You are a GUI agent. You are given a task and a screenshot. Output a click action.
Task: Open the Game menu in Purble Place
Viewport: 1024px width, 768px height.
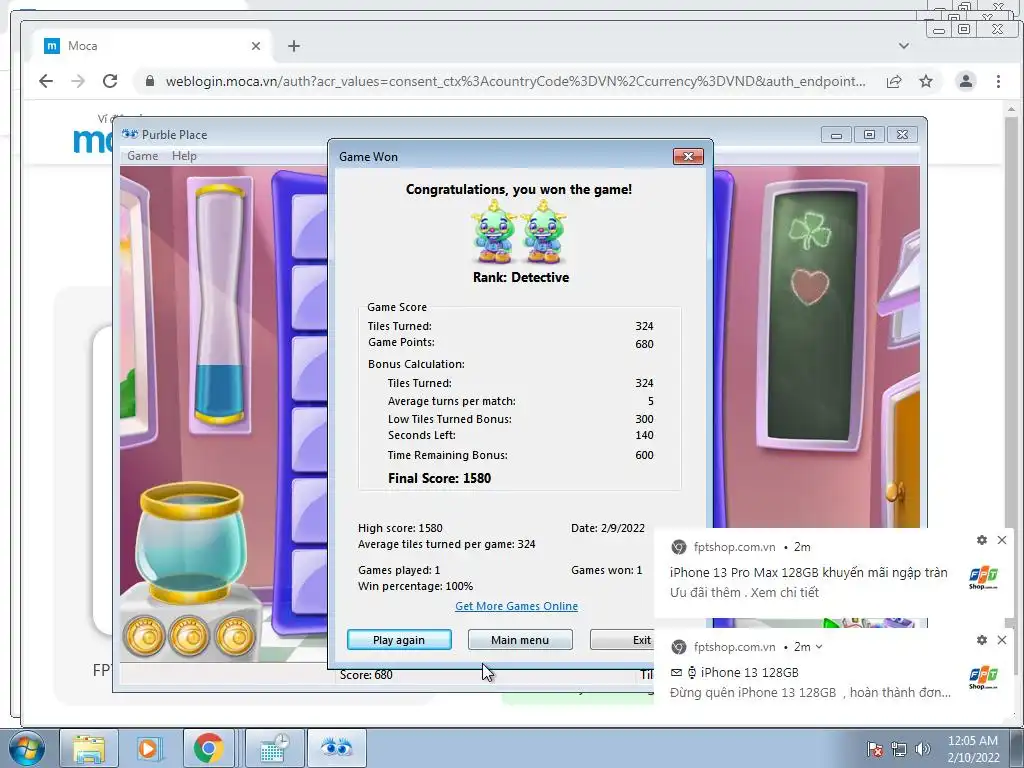[142, 156]
